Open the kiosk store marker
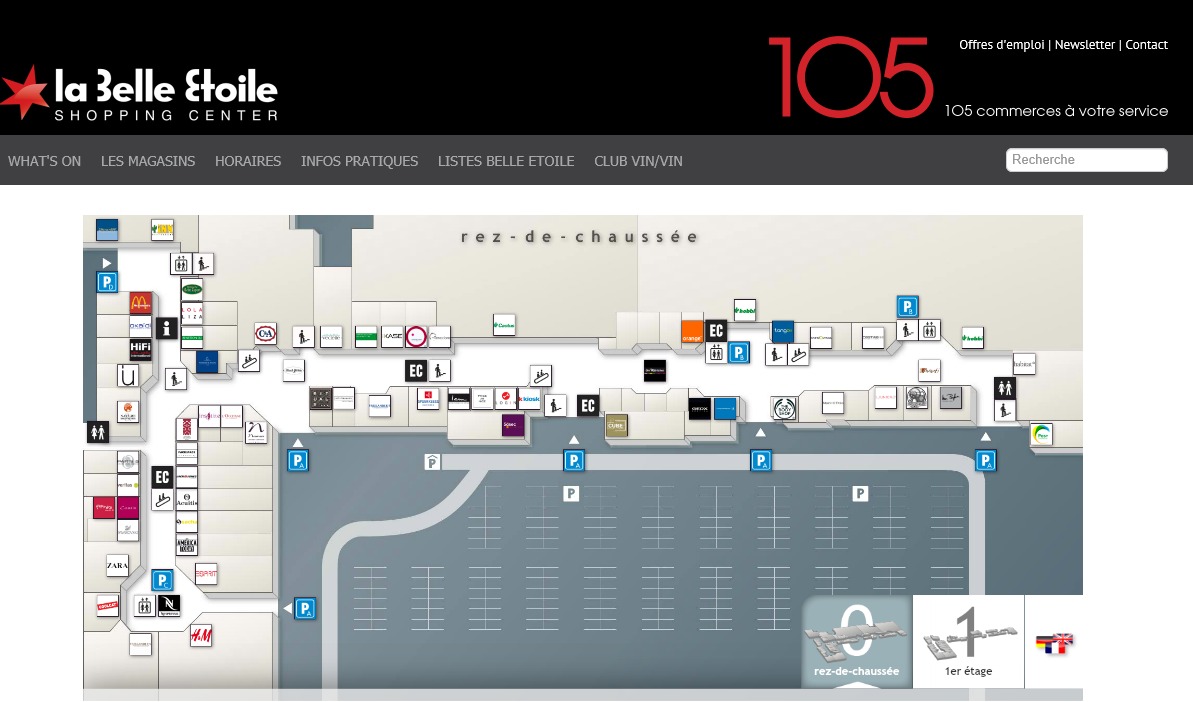1193x702 pixels. 530,399
